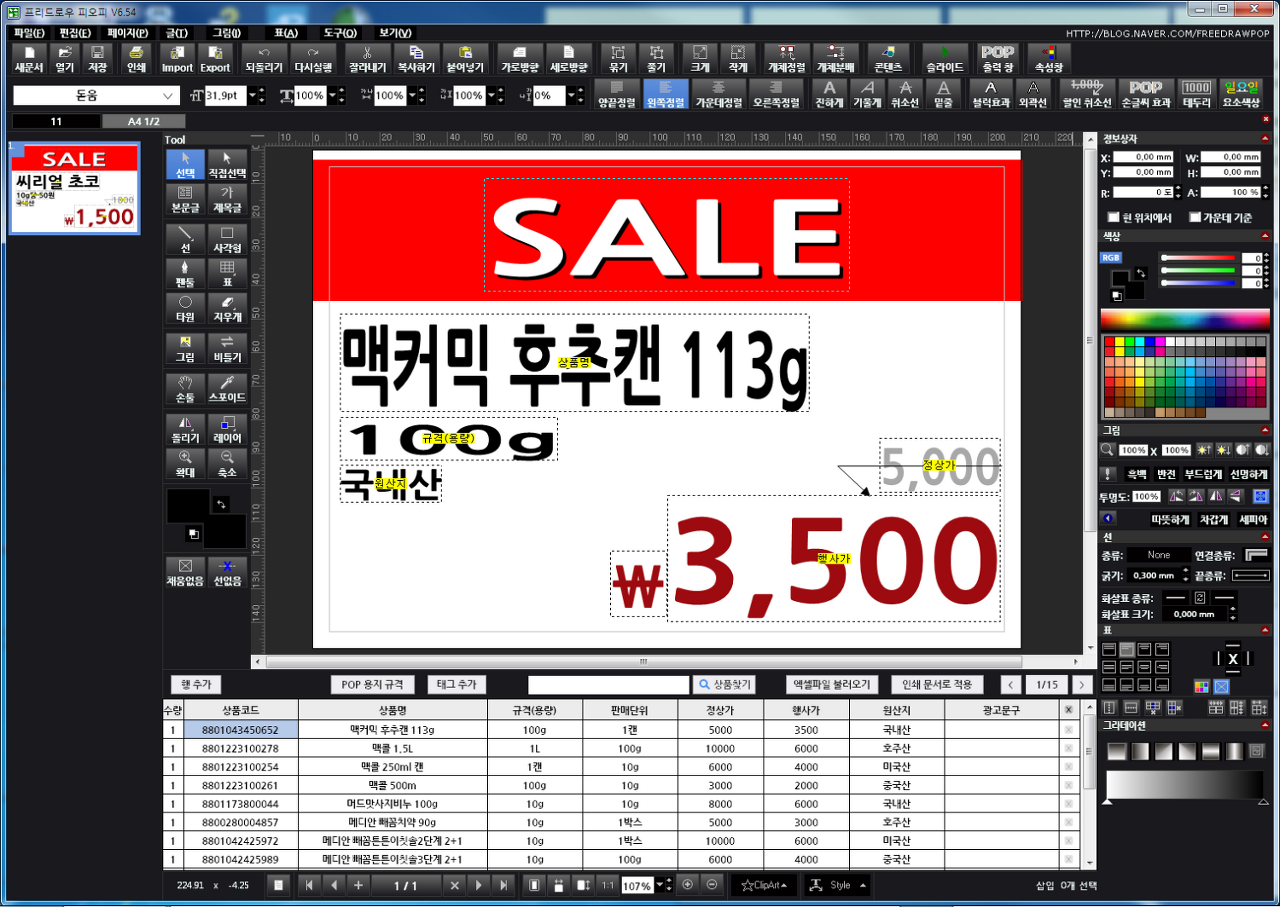Click the 상품찾기 search button
The image size is (1280, 907).
[x=724, y=685]
